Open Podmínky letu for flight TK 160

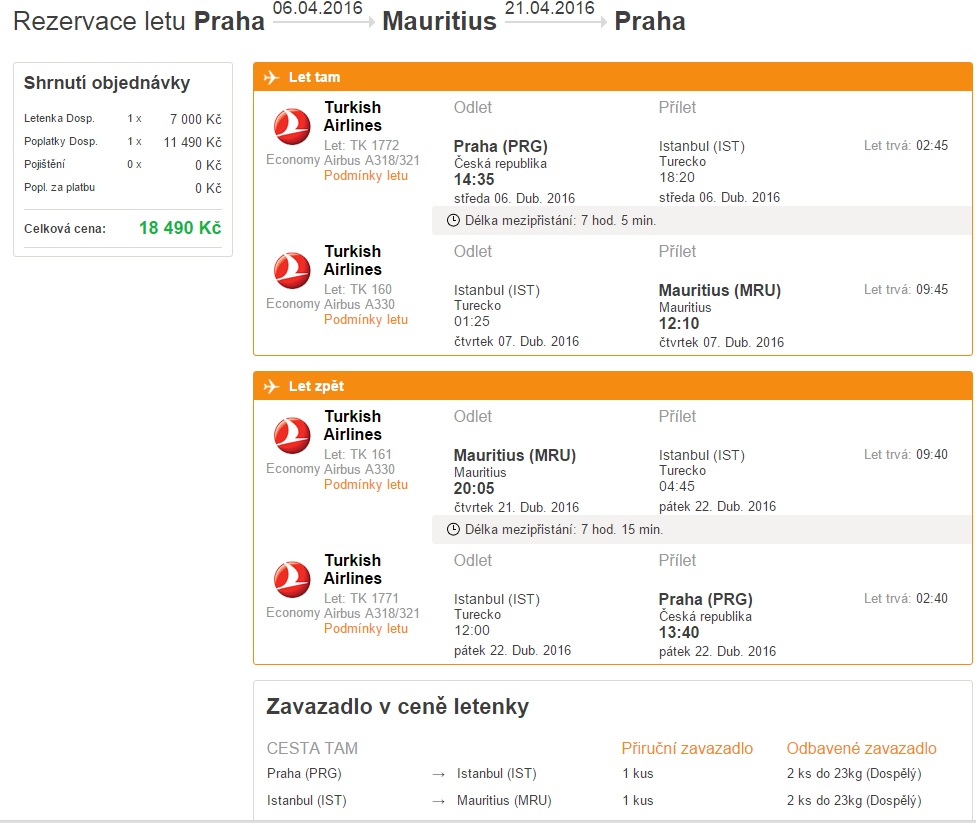point(366,319)
